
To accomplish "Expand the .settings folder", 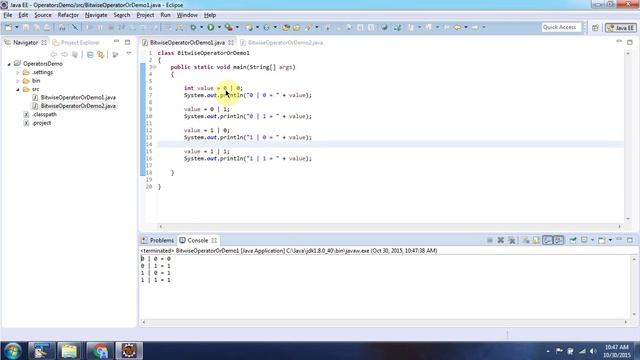I will [18, 73].
